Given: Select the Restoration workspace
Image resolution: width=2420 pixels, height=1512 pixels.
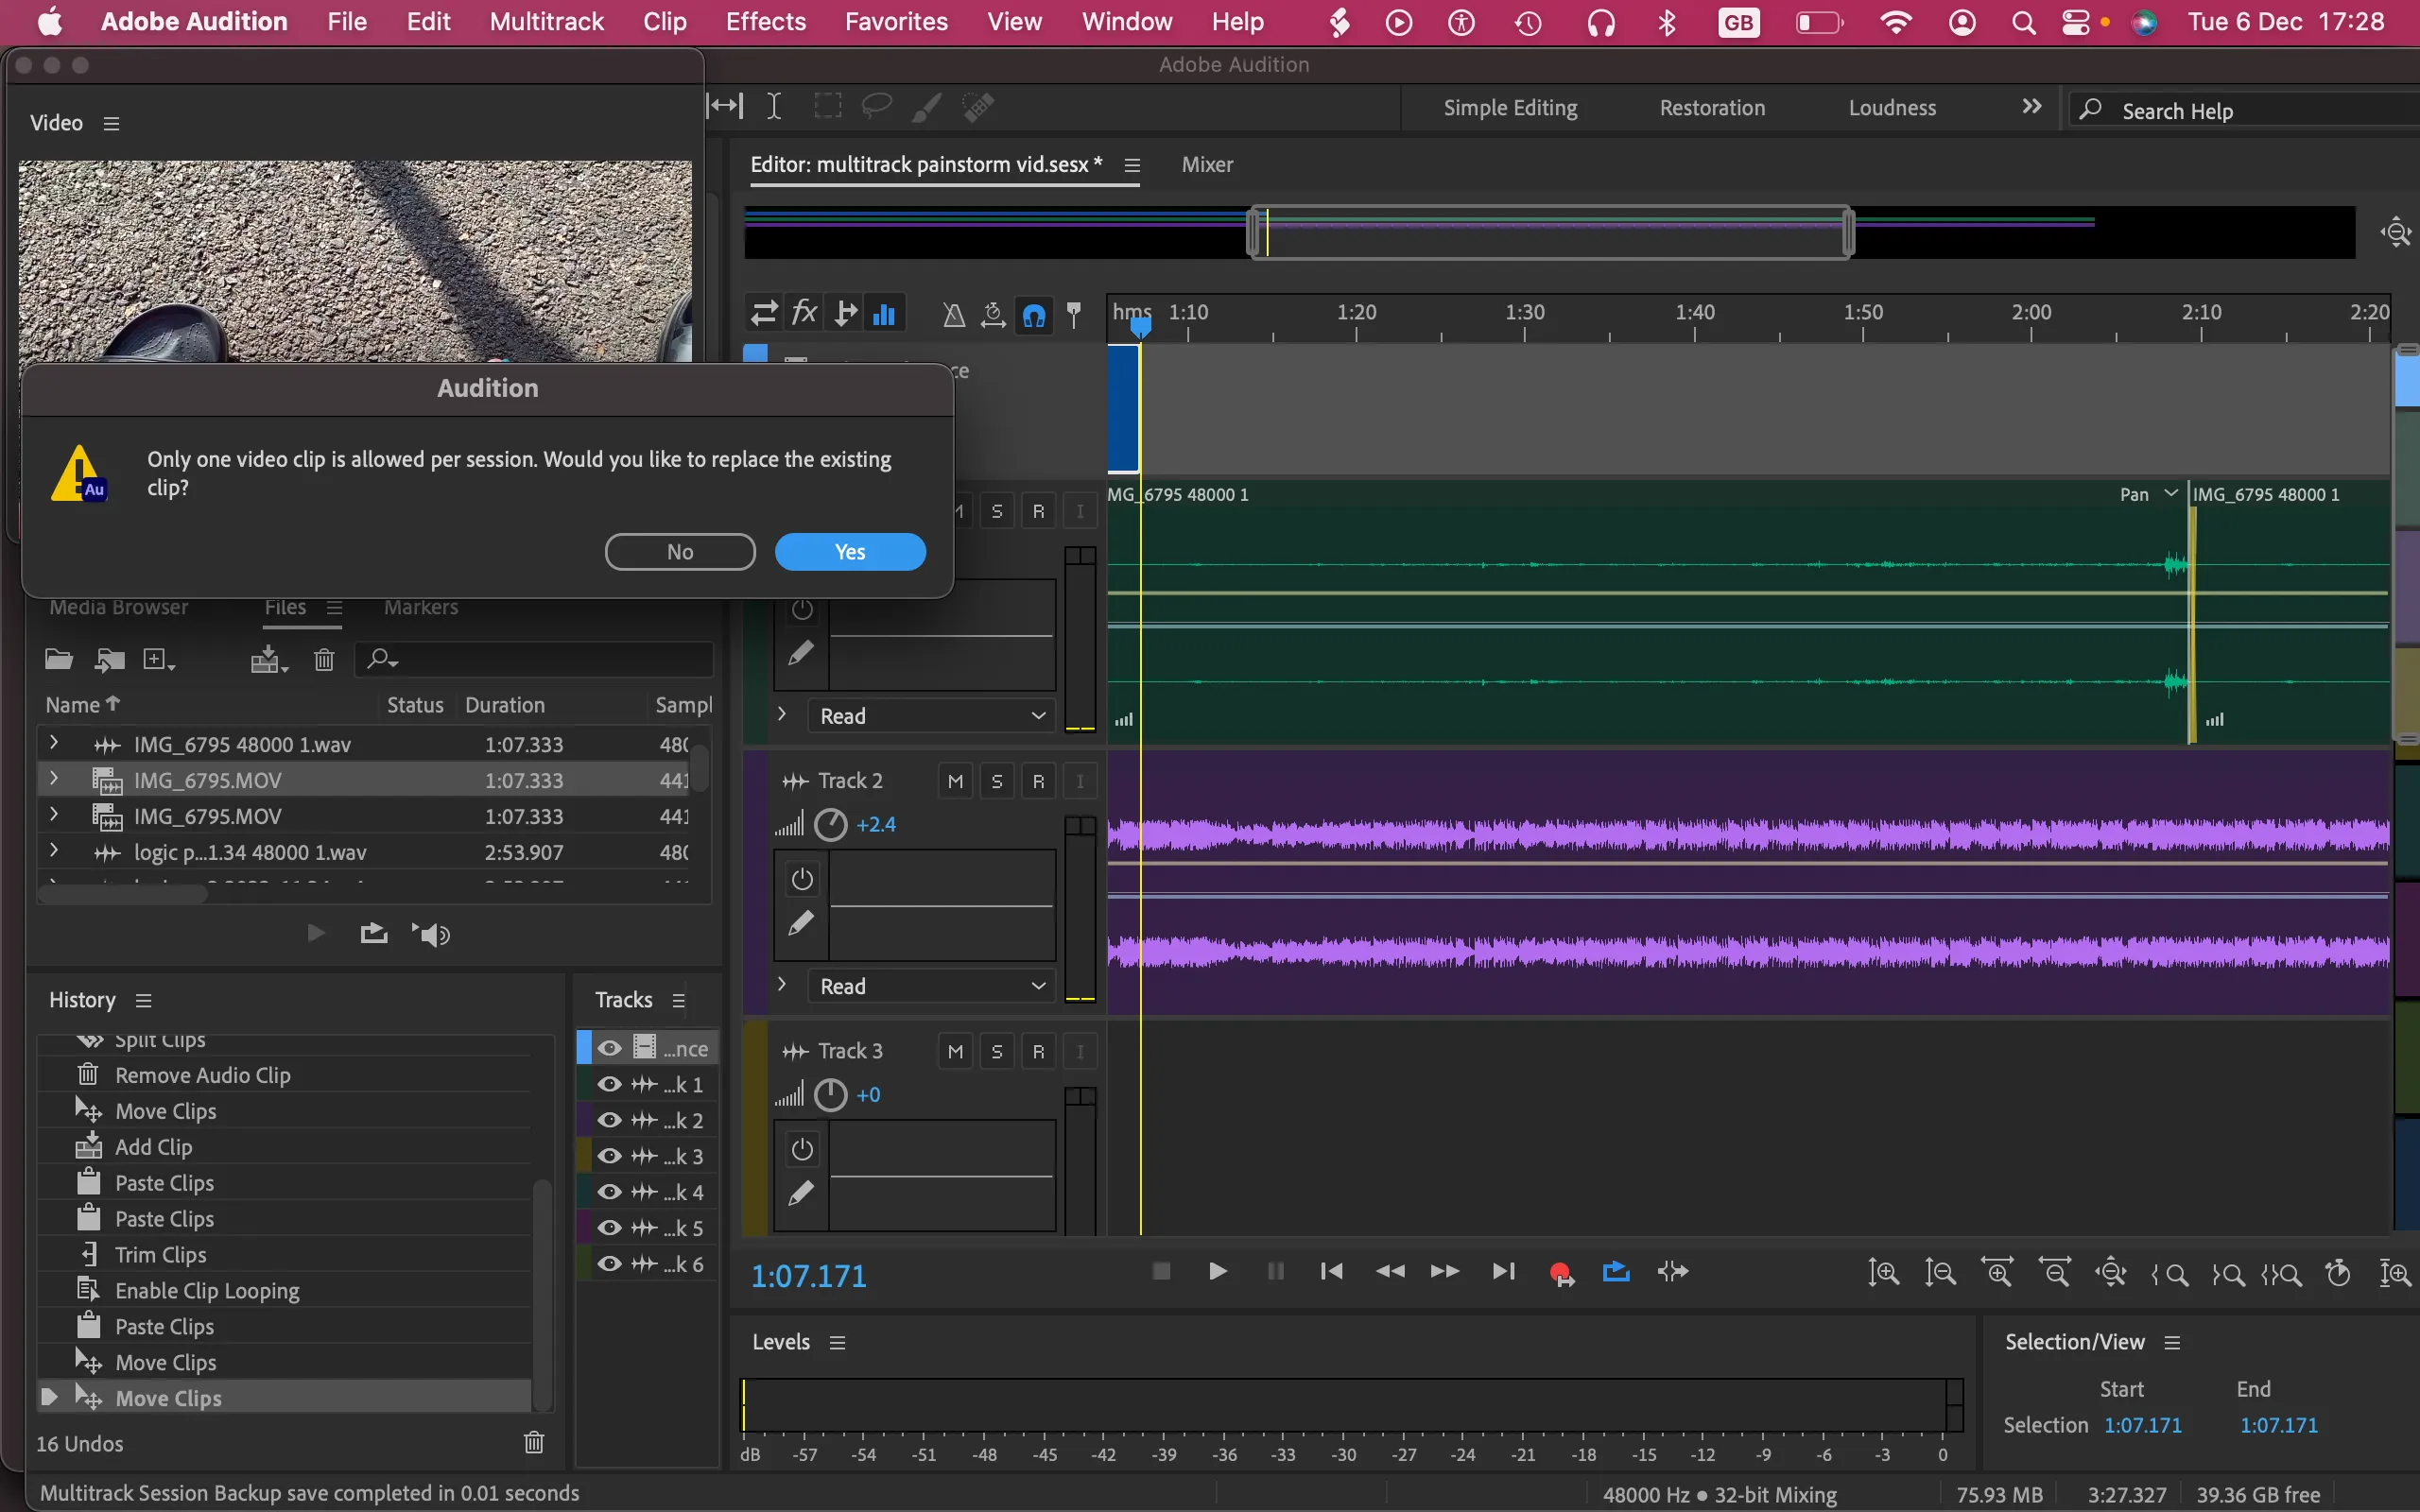Looking at the screenshot, I should point(1712,108).
